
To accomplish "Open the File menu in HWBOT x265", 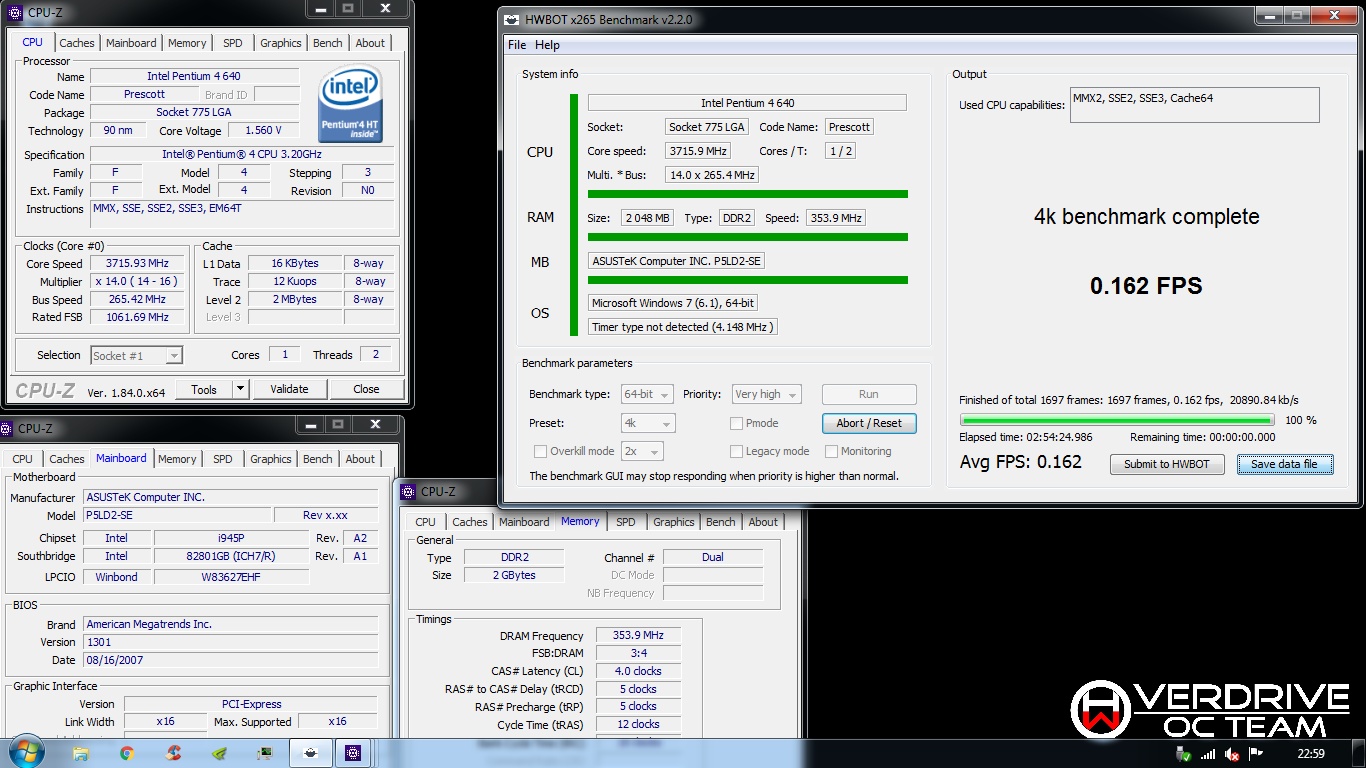I will click(x=517, y=45).
